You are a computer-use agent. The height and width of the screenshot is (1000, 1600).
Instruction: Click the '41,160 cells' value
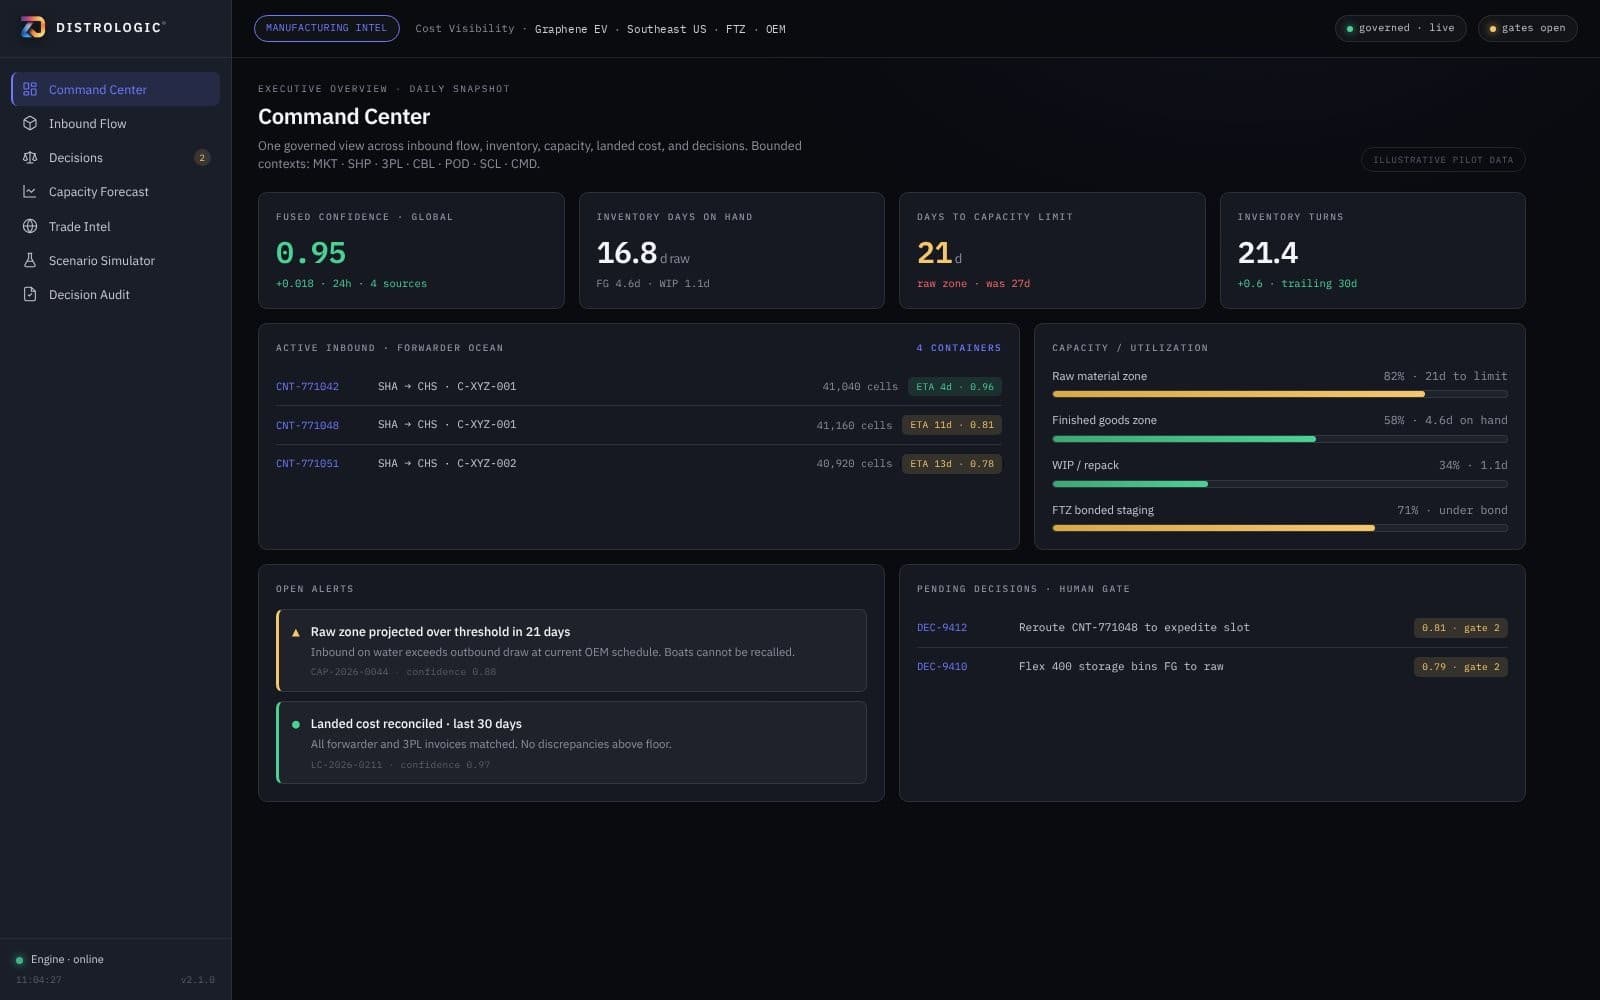pyautogui.click(x=854, y=426)
